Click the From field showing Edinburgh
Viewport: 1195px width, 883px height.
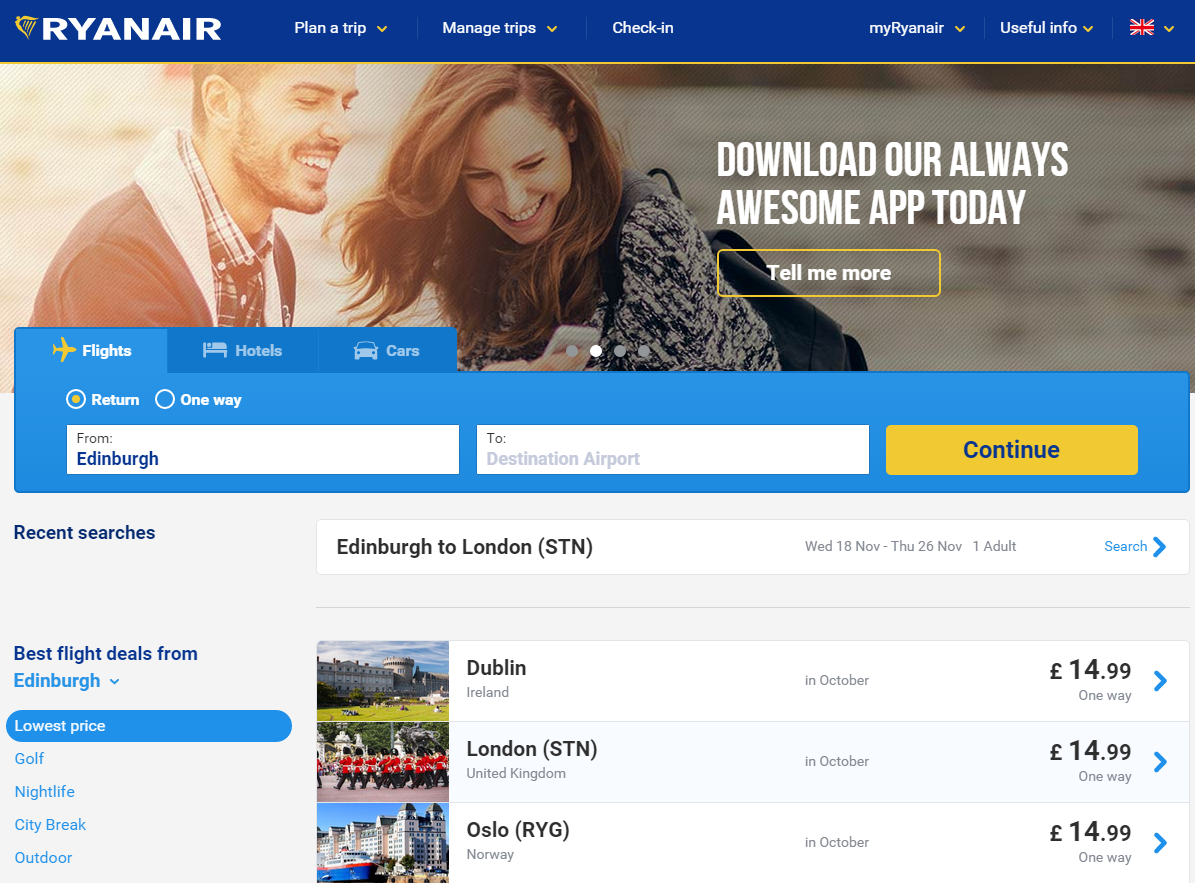263,449
